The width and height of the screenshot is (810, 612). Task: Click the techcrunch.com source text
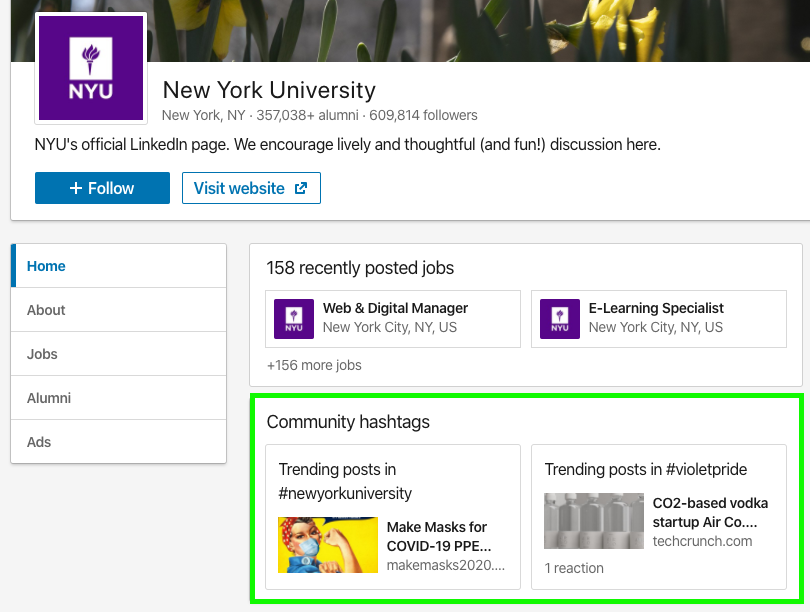[703, 541]
